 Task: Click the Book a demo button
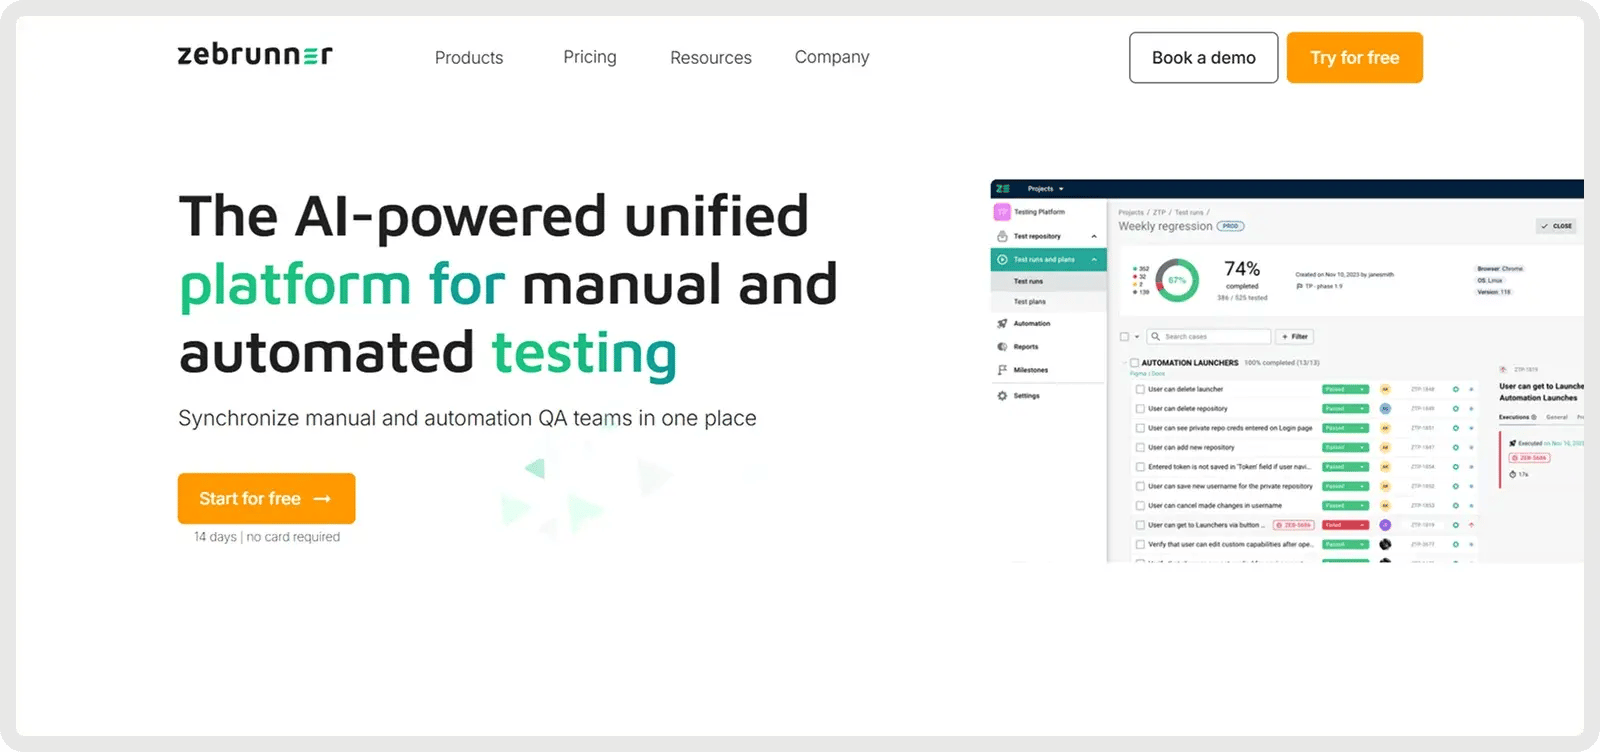tap(1203, 58)
